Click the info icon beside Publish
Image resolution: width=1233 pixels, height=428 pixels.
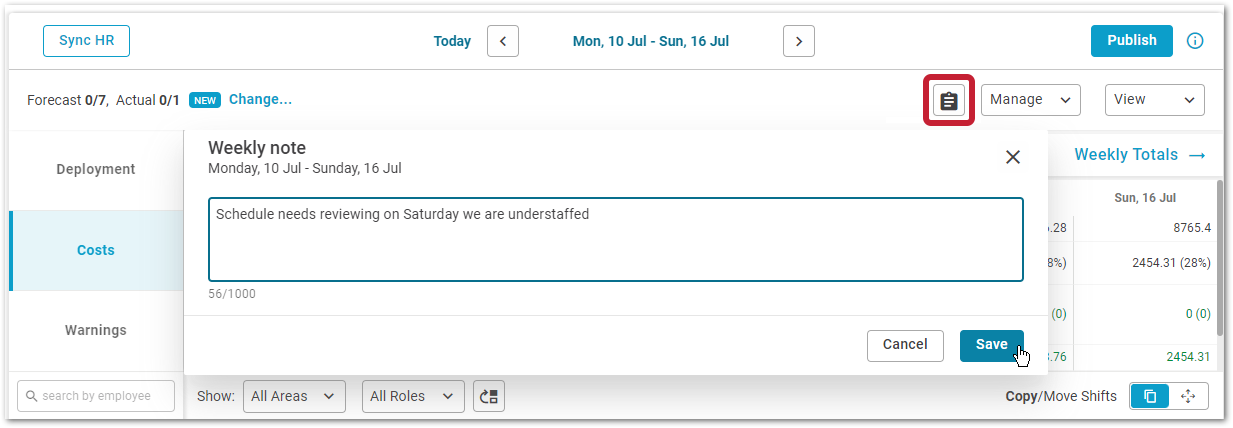tap(1194, 41)
